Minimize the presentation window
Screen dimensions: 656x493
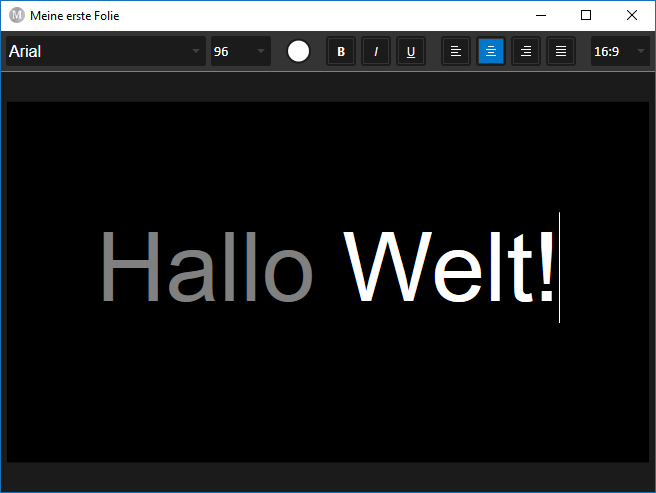click(541, 15)
